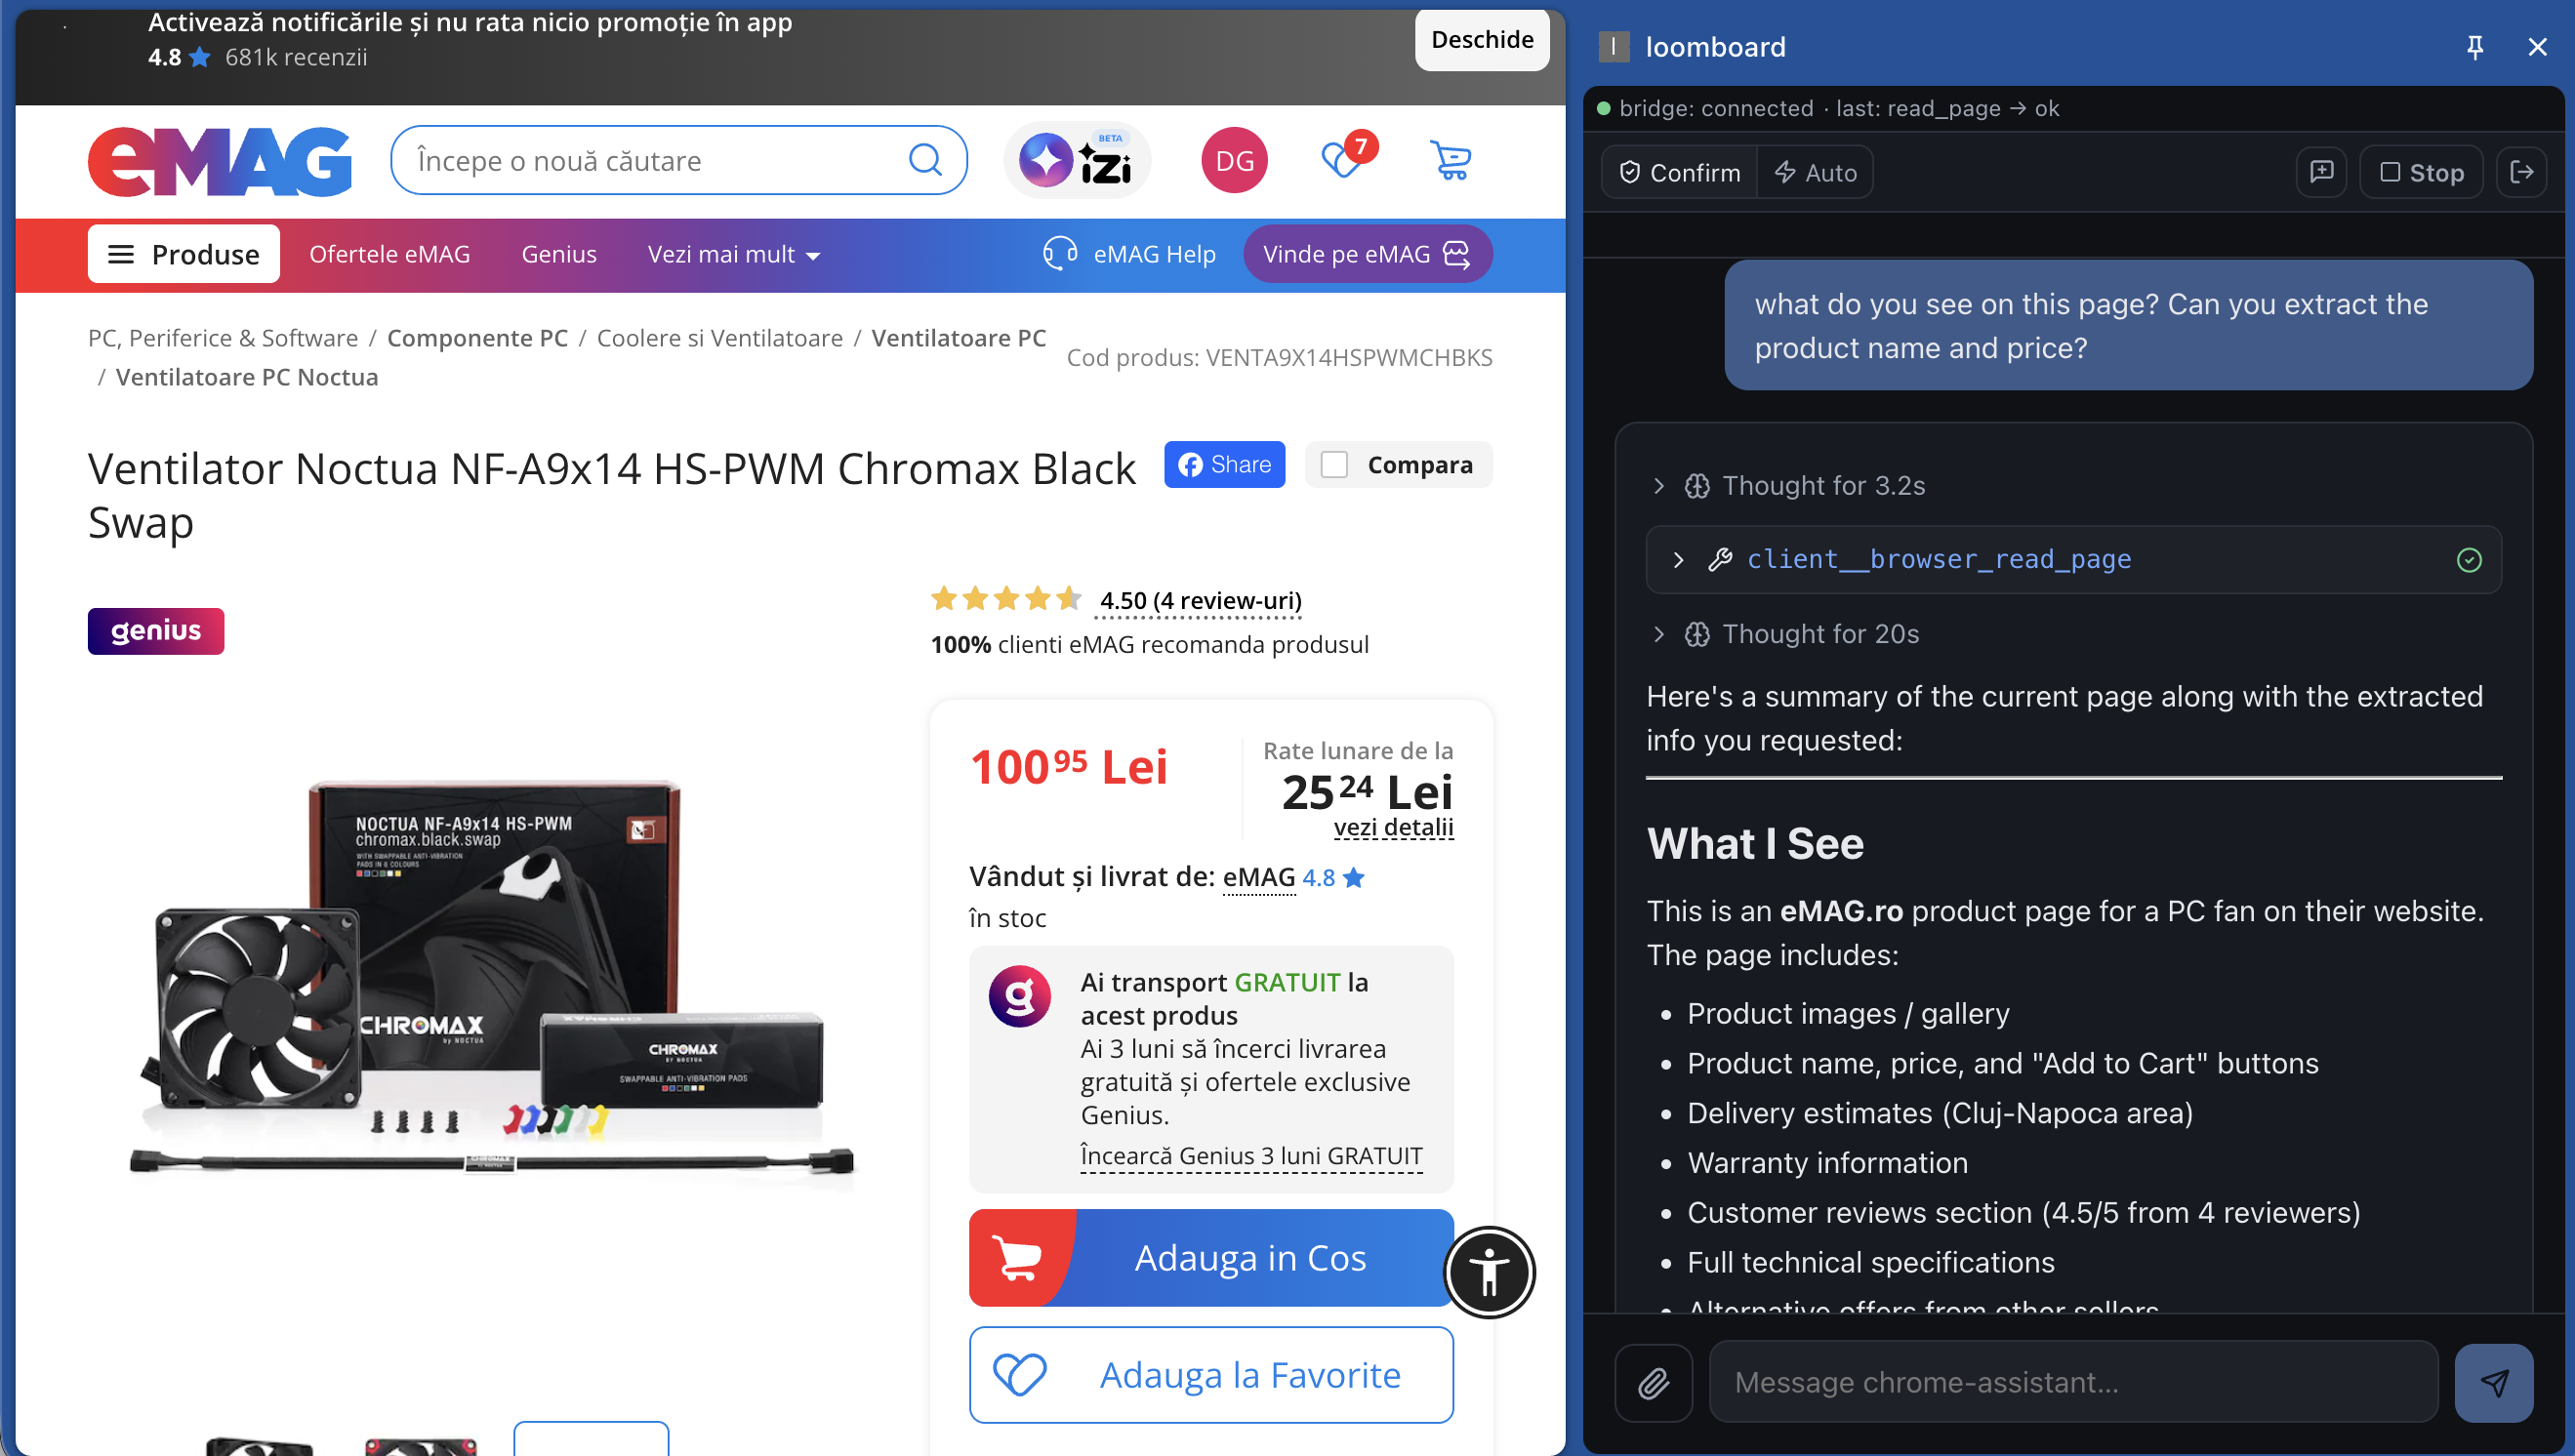Open the Genius menu item
The image size is (2575, 1456).
[x=559, y=254]
